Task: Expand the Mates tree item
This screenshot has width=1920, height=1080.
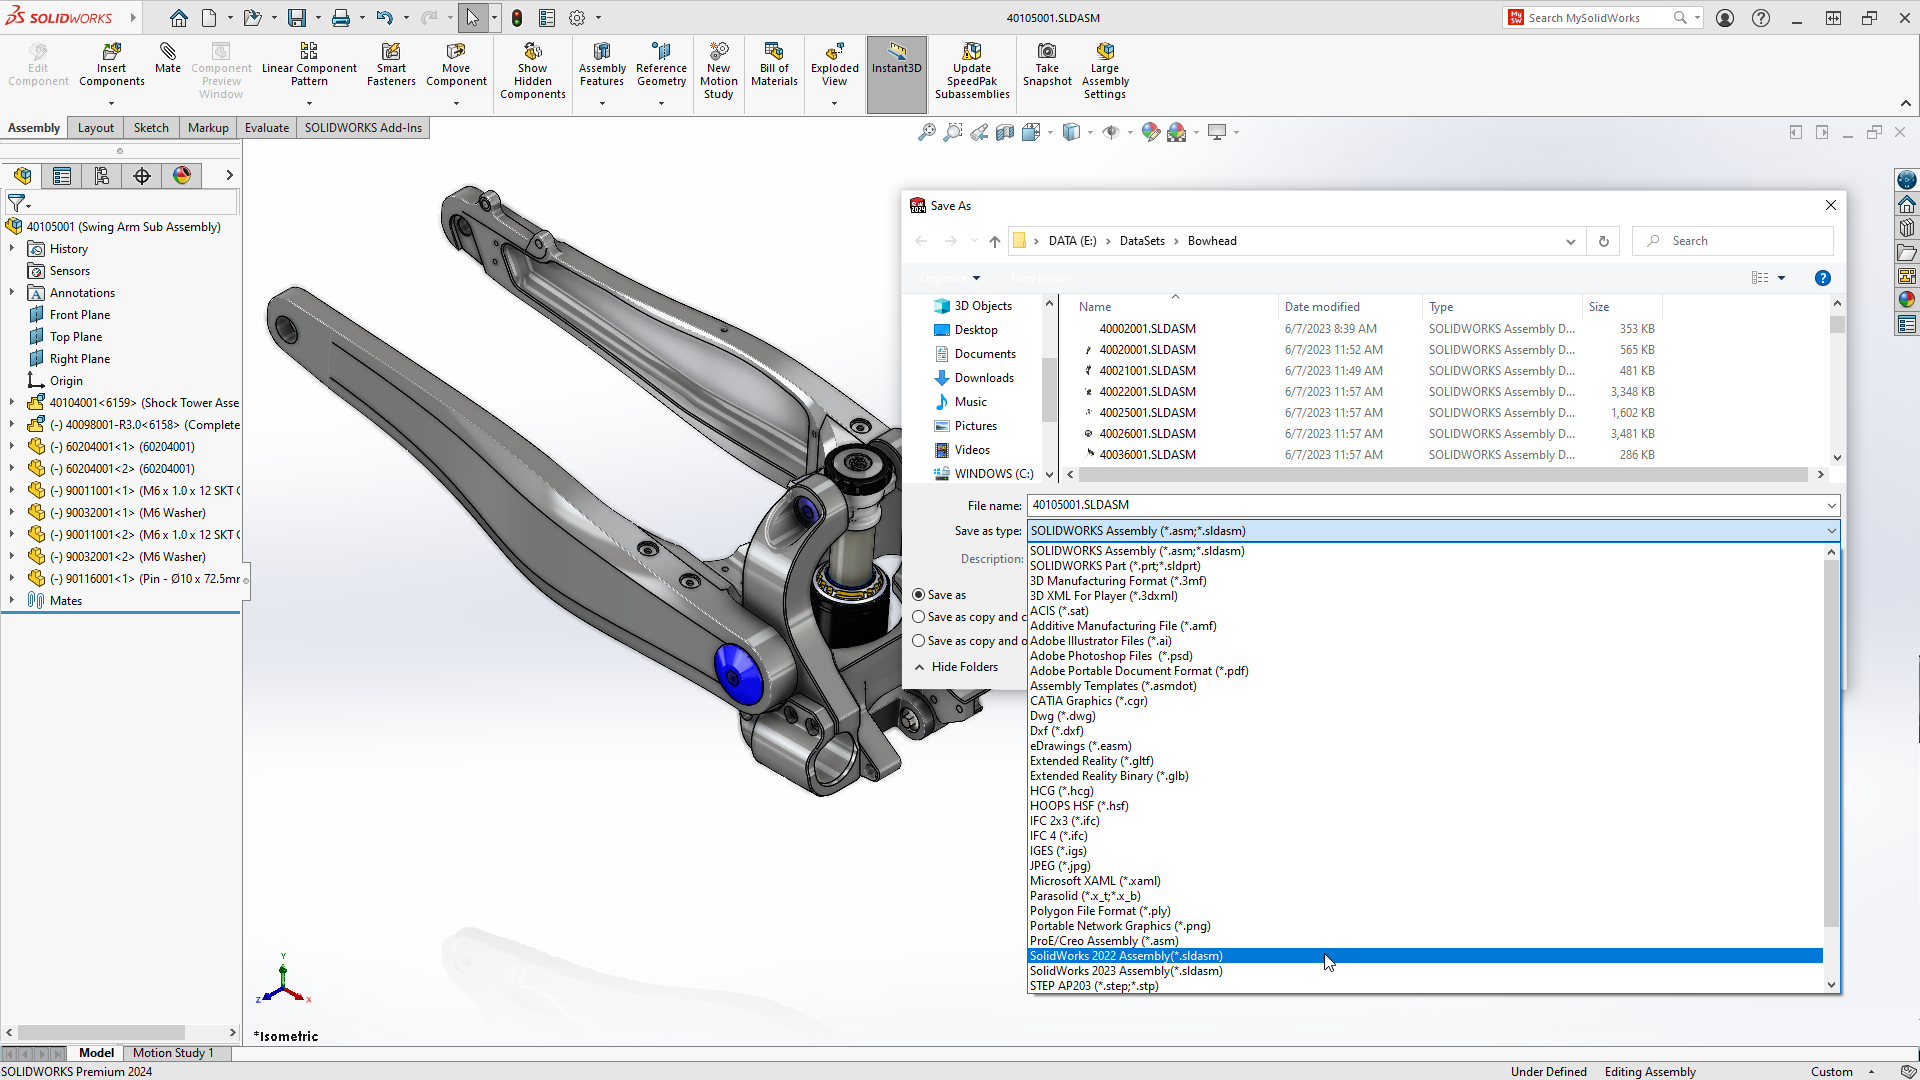Action: point(11,600)
